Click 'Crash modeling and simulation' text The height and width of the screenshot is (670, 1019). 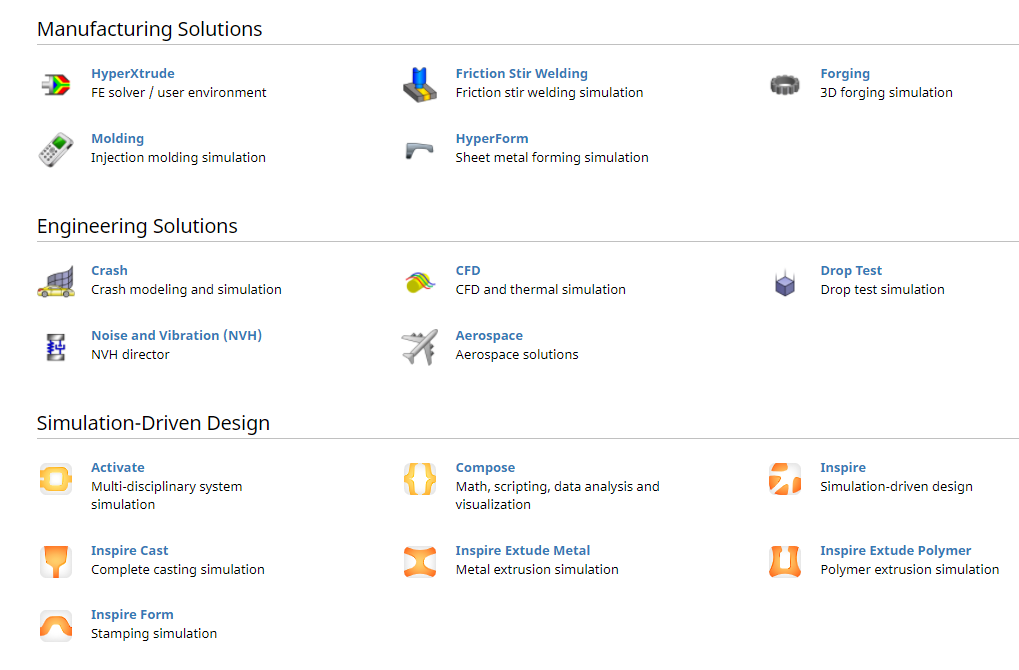click(x=186, y=289)
